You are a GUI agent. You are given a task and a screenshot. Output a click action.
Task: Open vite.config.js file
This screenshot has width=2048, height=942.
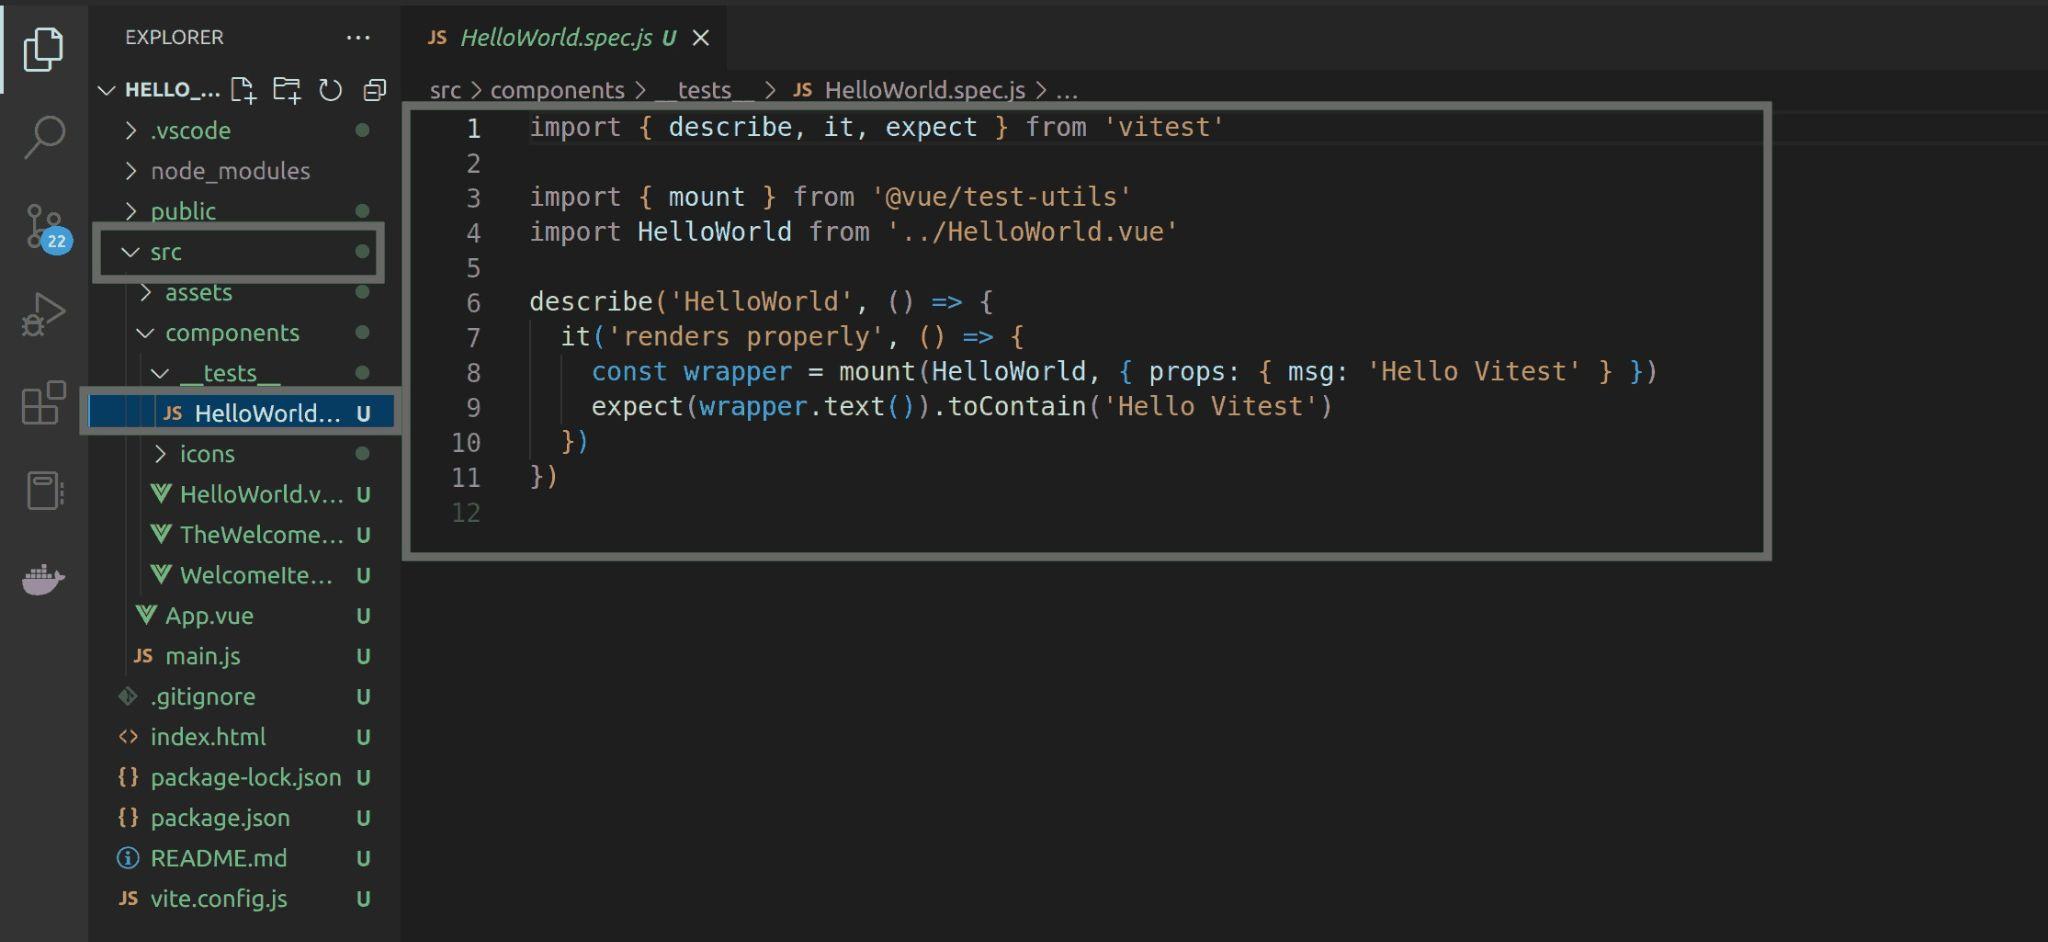click(x=218, y=899)
